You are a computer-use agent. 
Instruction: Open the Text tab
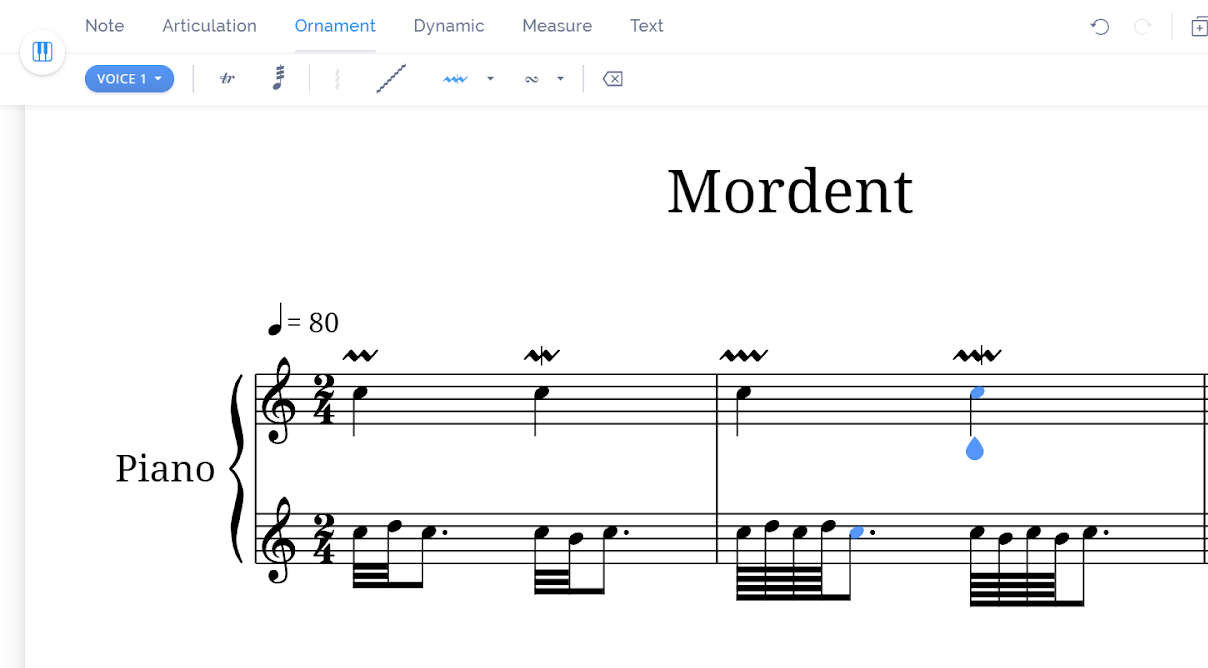(646, 26)
